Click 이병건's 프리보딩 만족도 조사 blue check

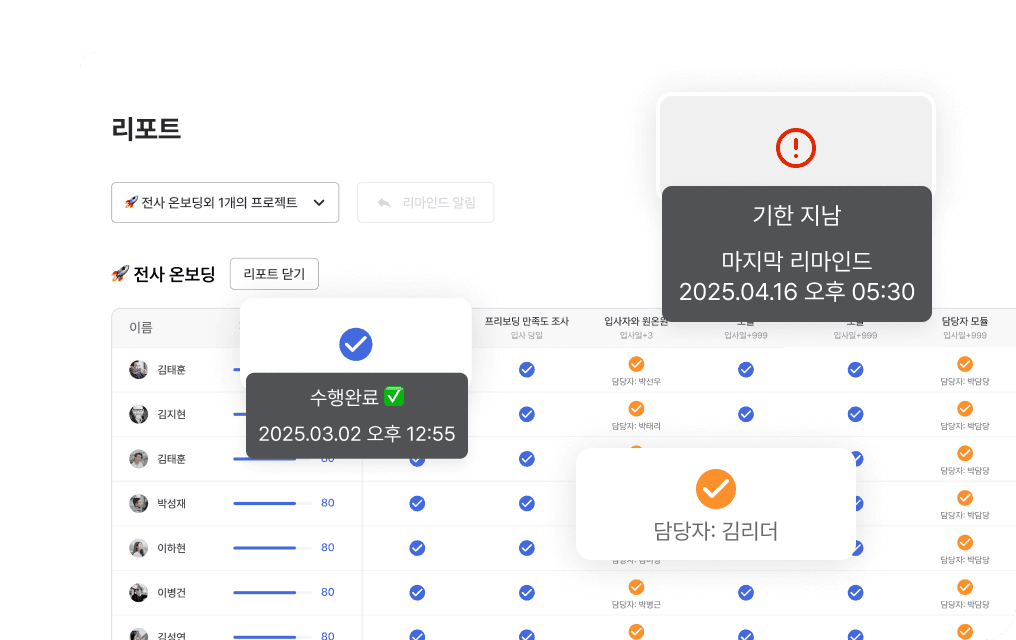527,593
